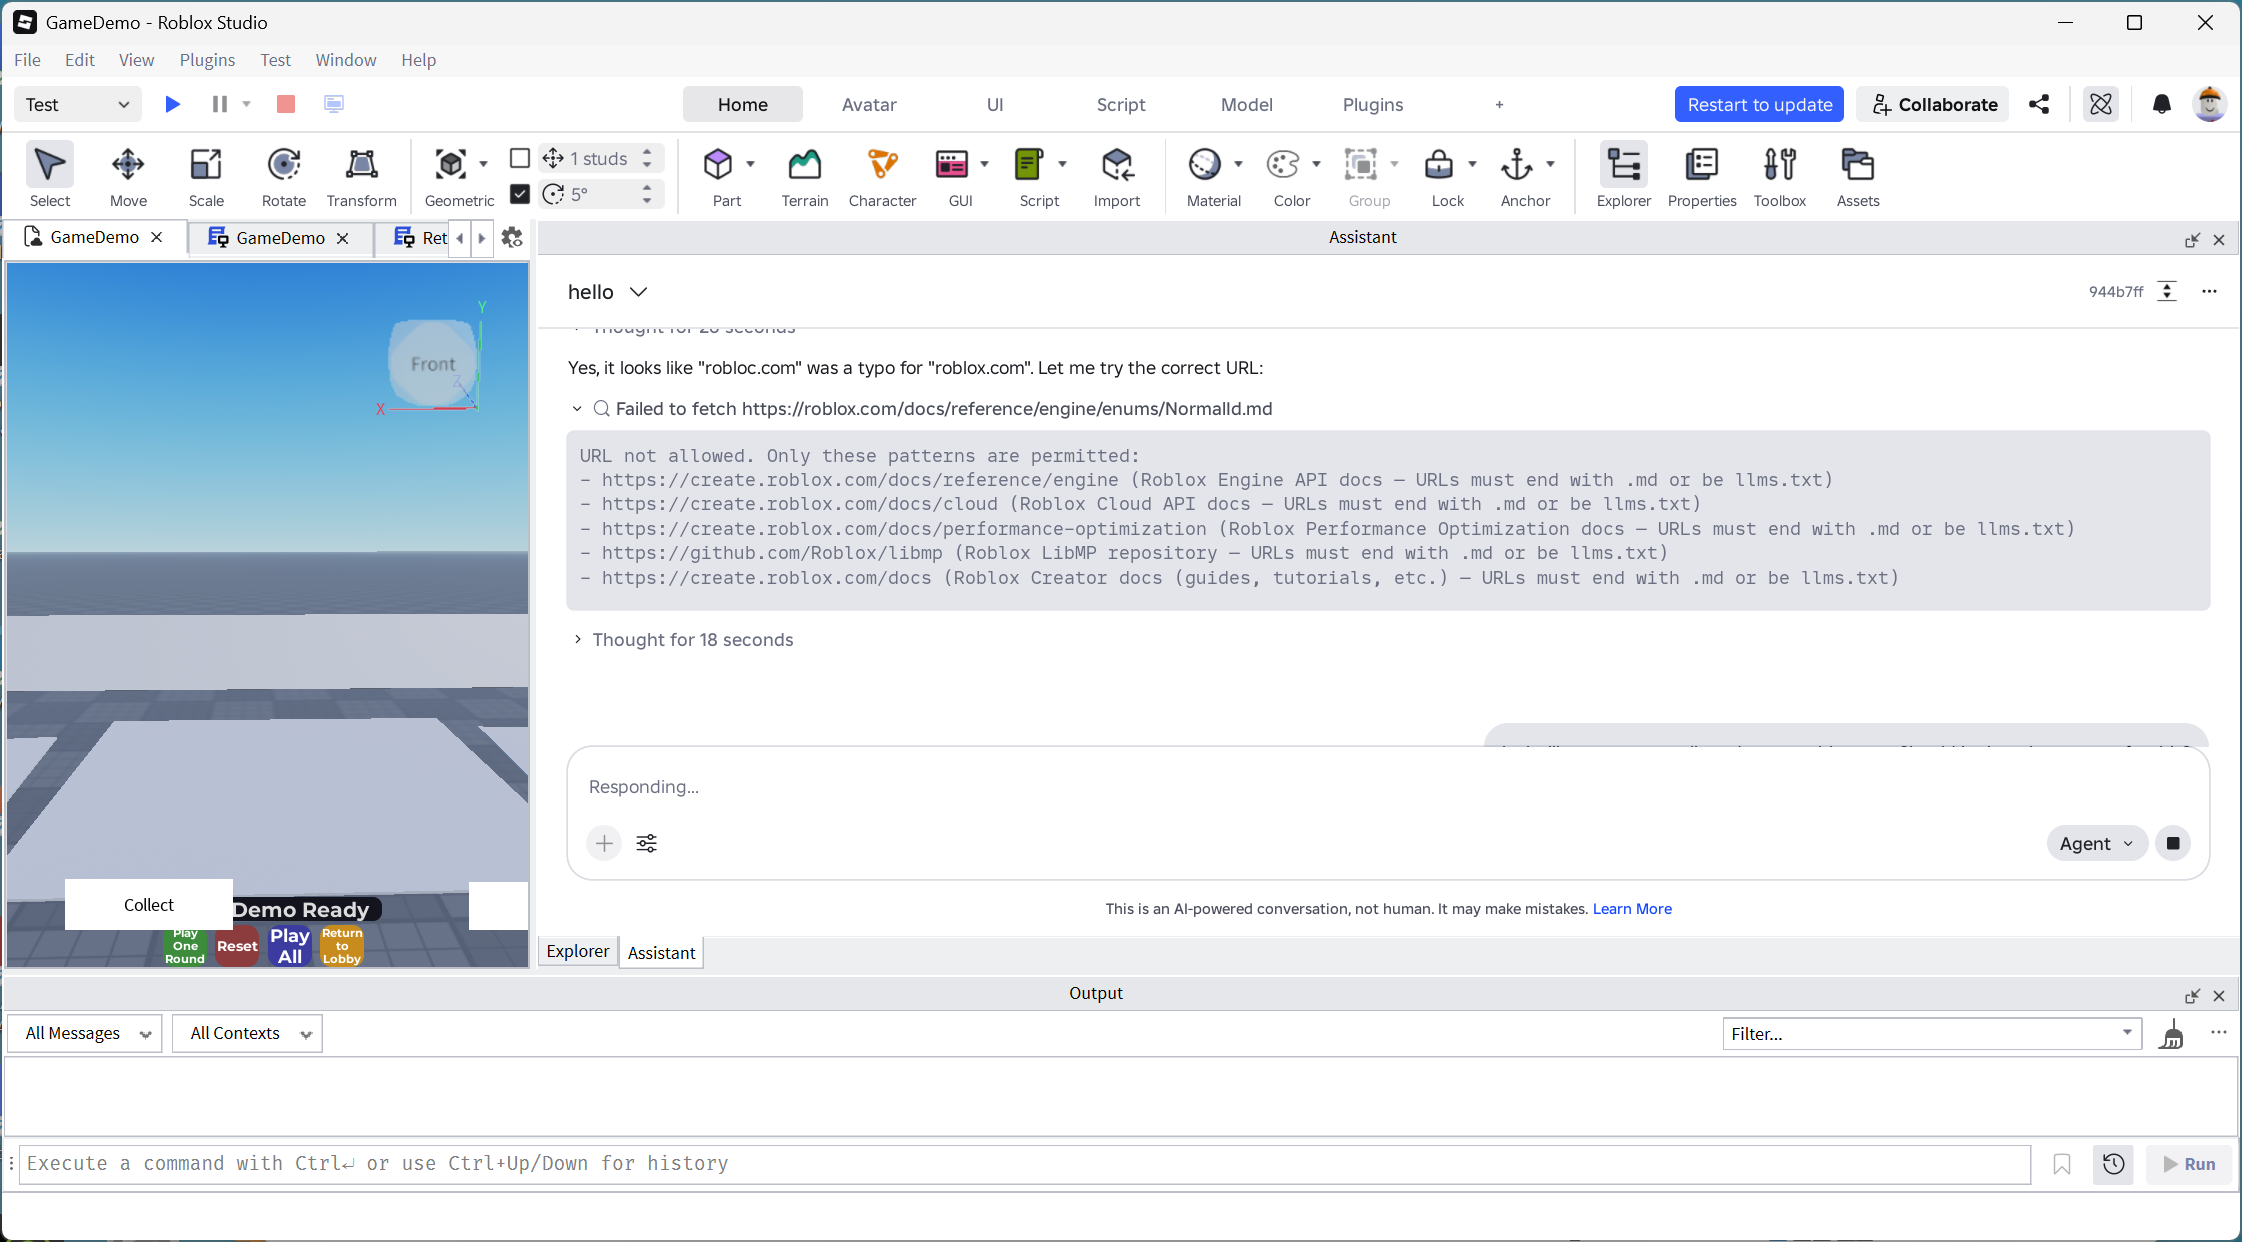Click the Color tool icon

tap(1283, 164)
